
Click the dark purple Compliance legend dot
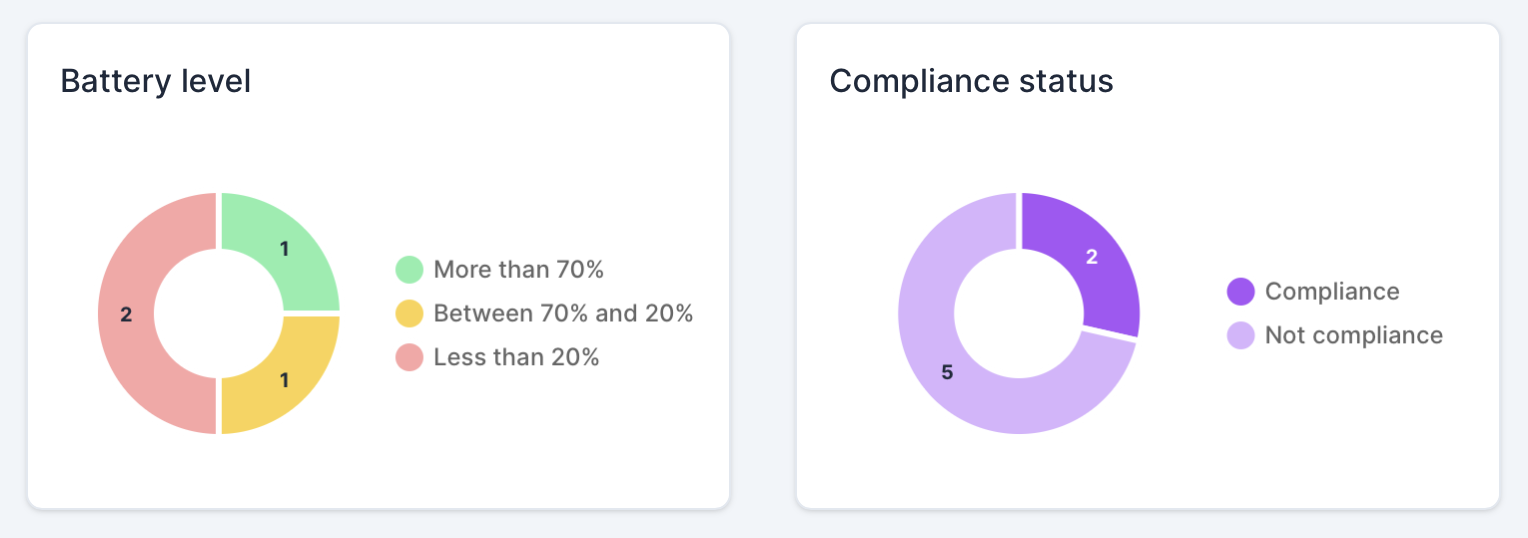pyautogui.click(x=1241, y=292)
